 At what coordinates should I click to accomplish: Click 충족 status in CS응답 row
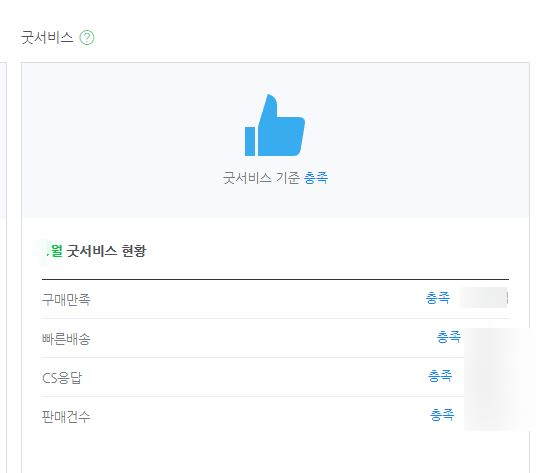440,376
